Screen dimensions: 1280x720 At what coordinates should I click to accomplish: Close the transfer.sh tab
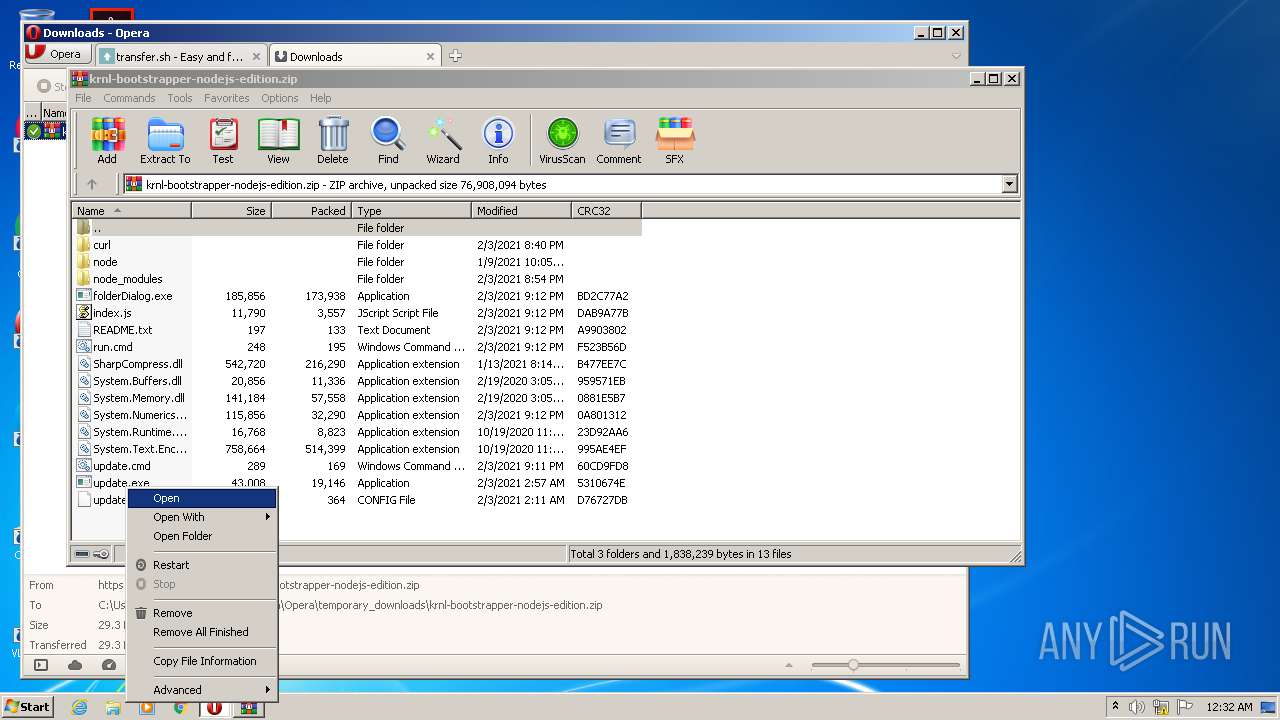(256, 57)
